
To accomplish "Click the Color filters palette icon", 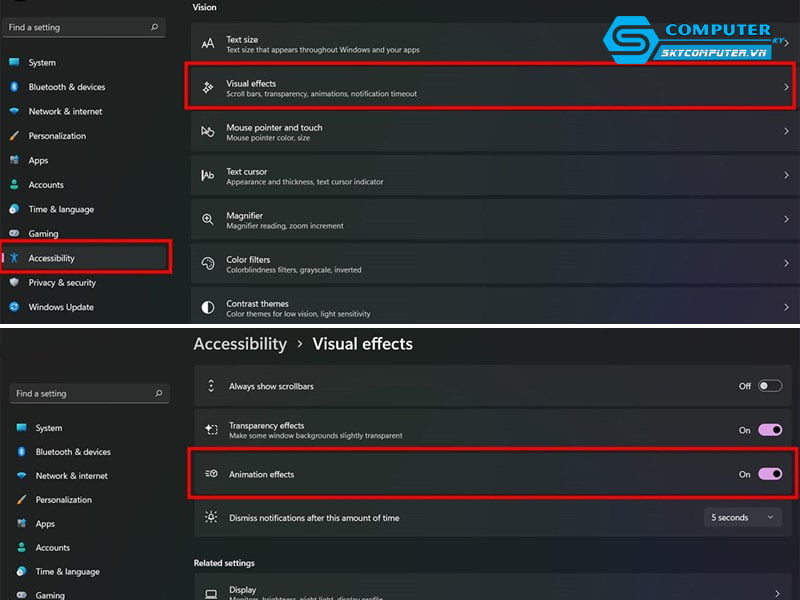I will point(208,264).
